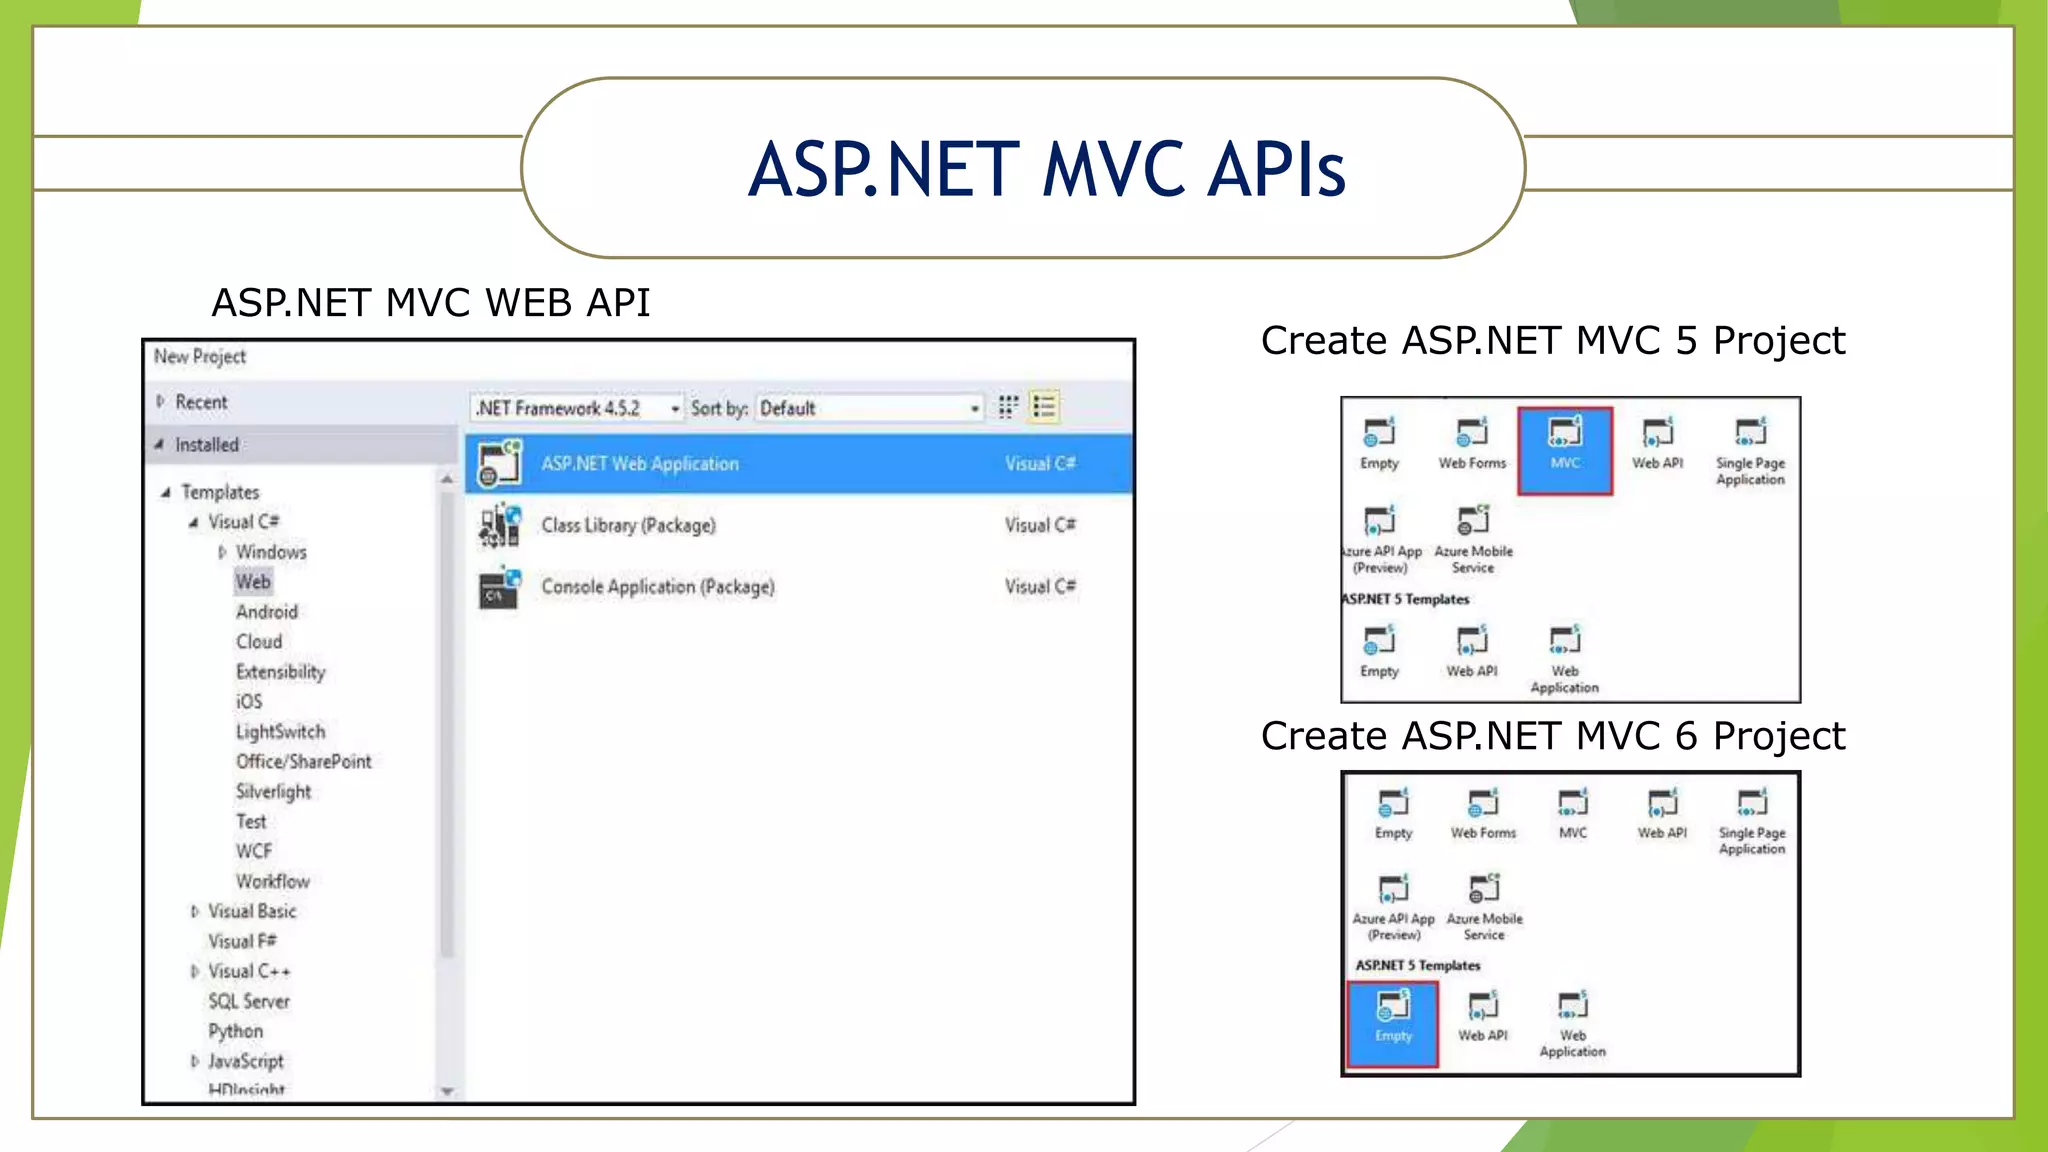The image size is (2048, 1152).
Task: Select Android category in templates tree
Action: point(267,611)
